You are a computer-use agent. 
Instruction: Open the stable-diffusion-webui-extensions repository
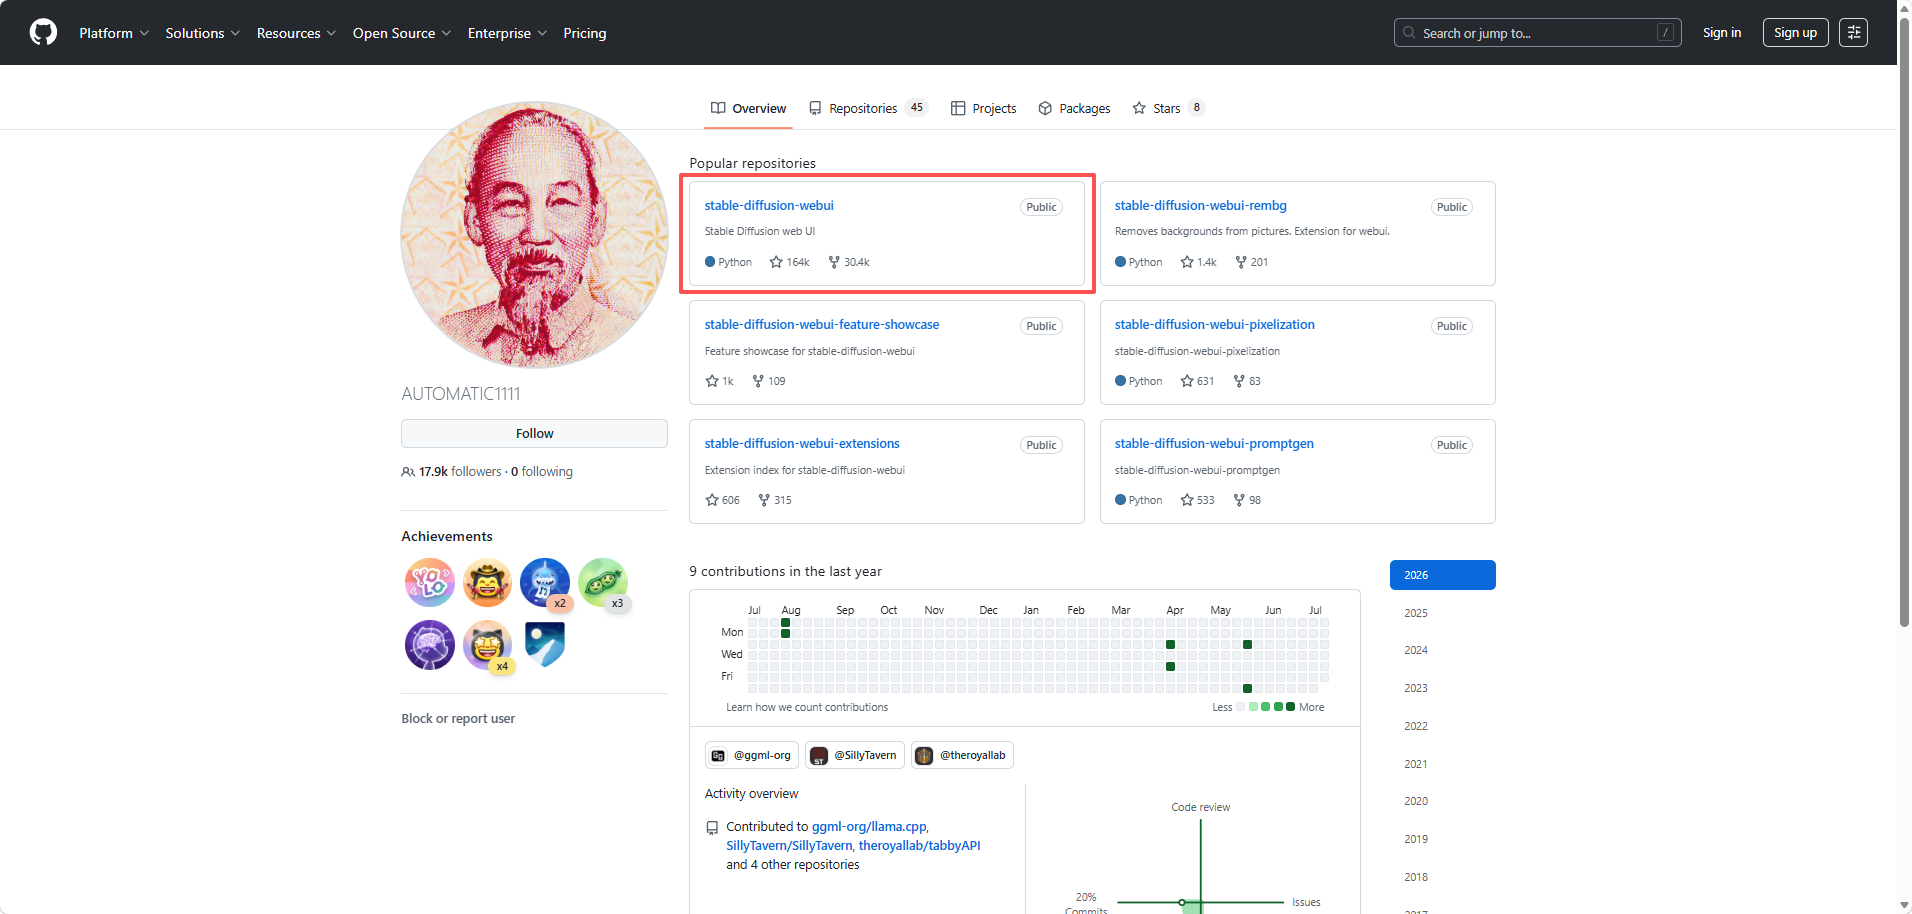[x=802, y=443]
